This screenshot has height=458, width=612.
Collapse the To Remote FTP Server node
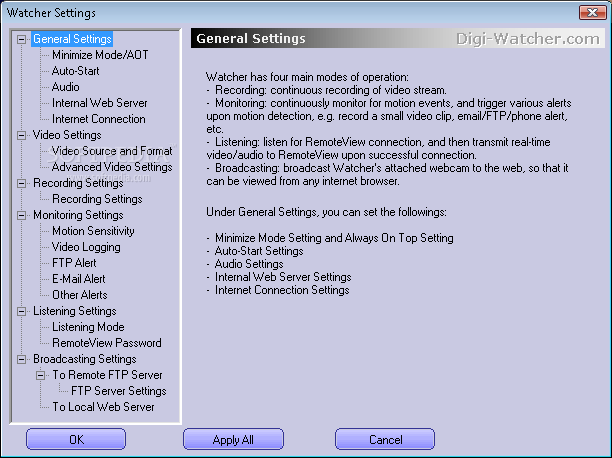point(41,376)
